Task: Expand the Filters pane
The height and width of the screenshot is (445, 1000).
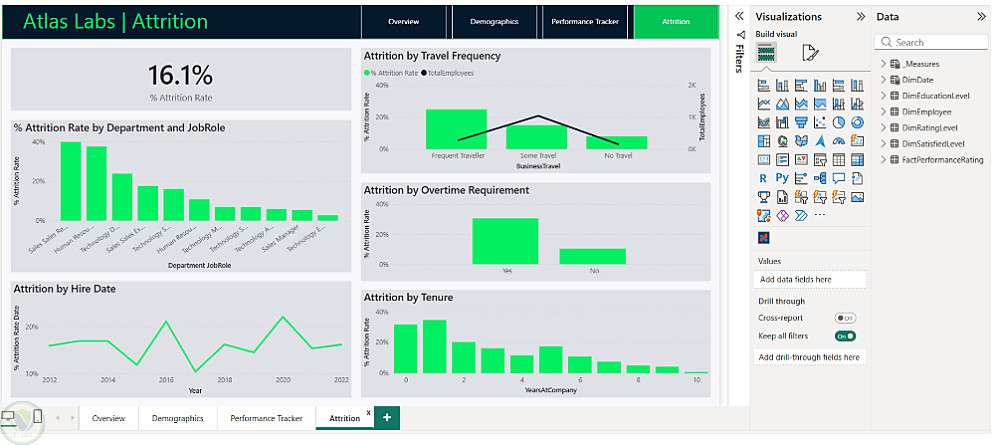Action: coord(739,17)
